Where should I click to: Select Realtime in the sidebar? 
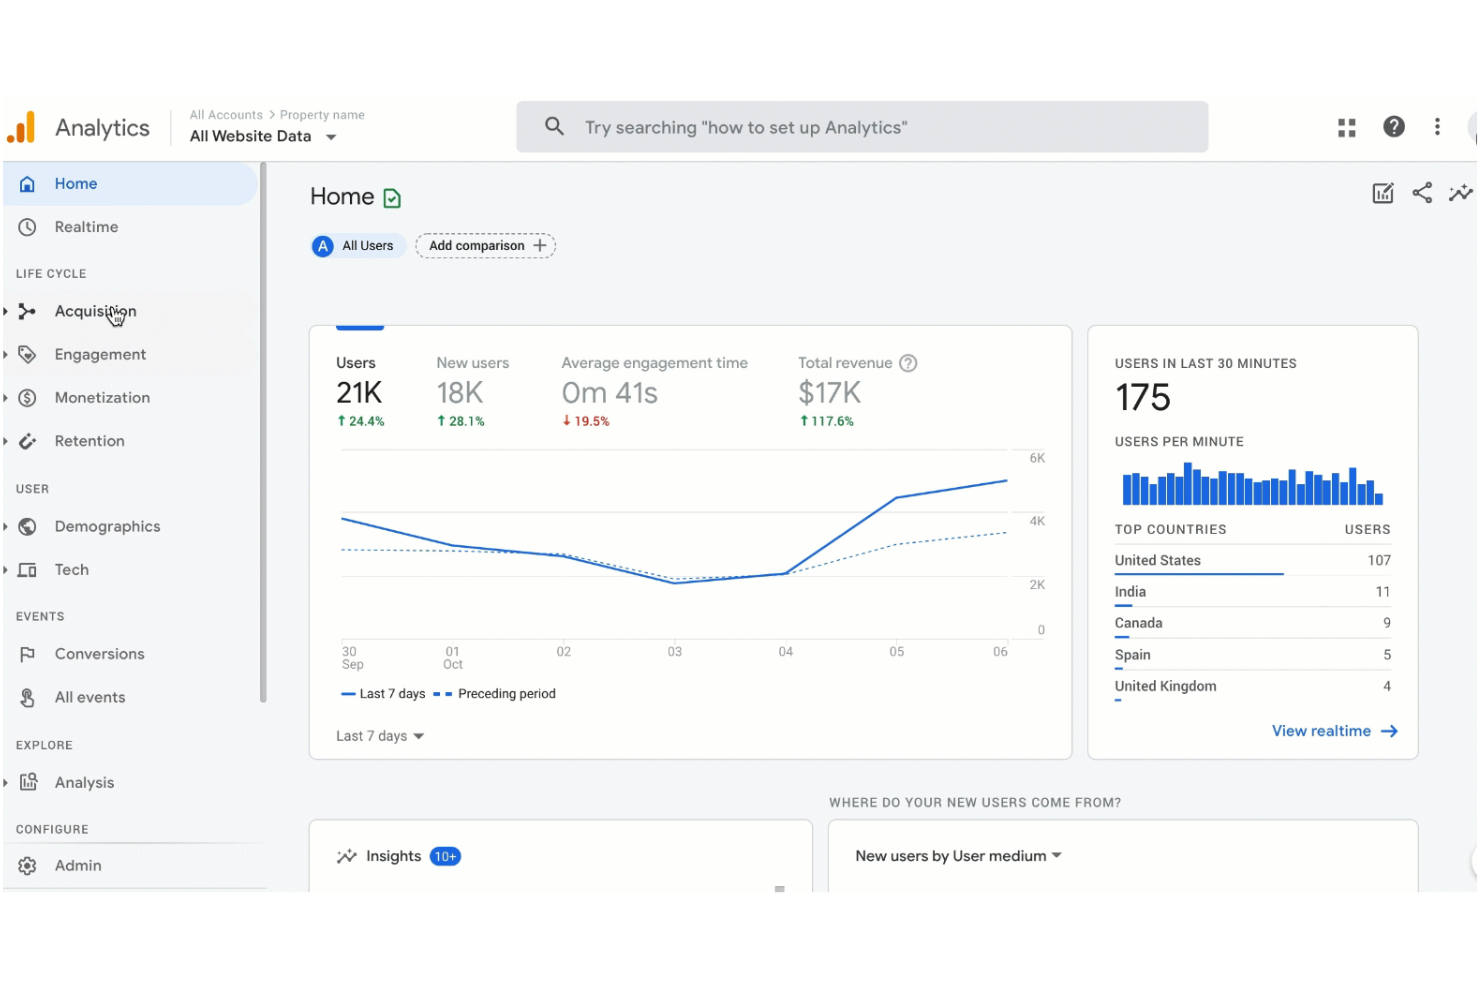click(130, 227)
